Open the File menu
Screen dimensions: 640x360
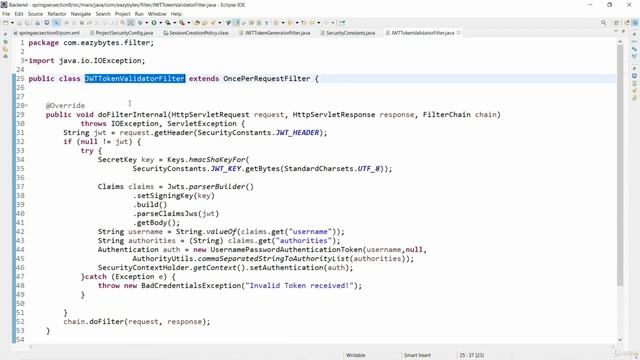pyautogui.click(x=6, y=14)
